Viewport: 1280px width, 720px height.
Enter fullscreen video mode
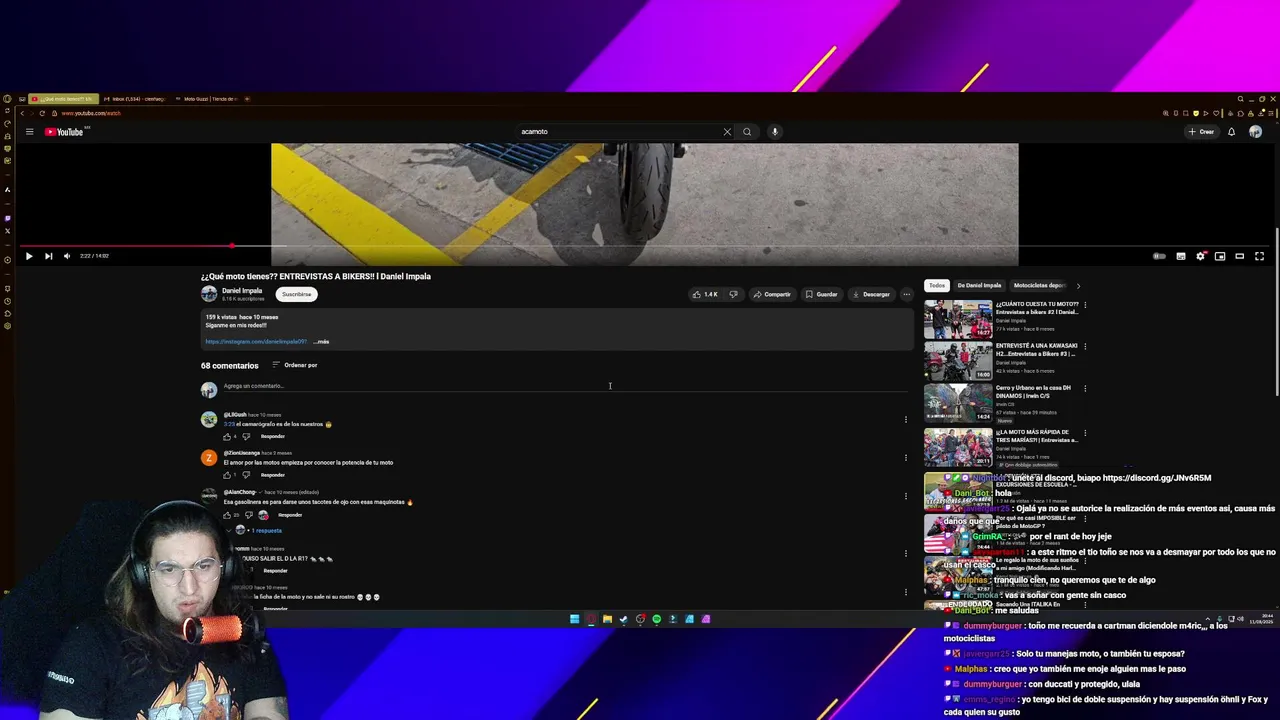(1260, 256)
